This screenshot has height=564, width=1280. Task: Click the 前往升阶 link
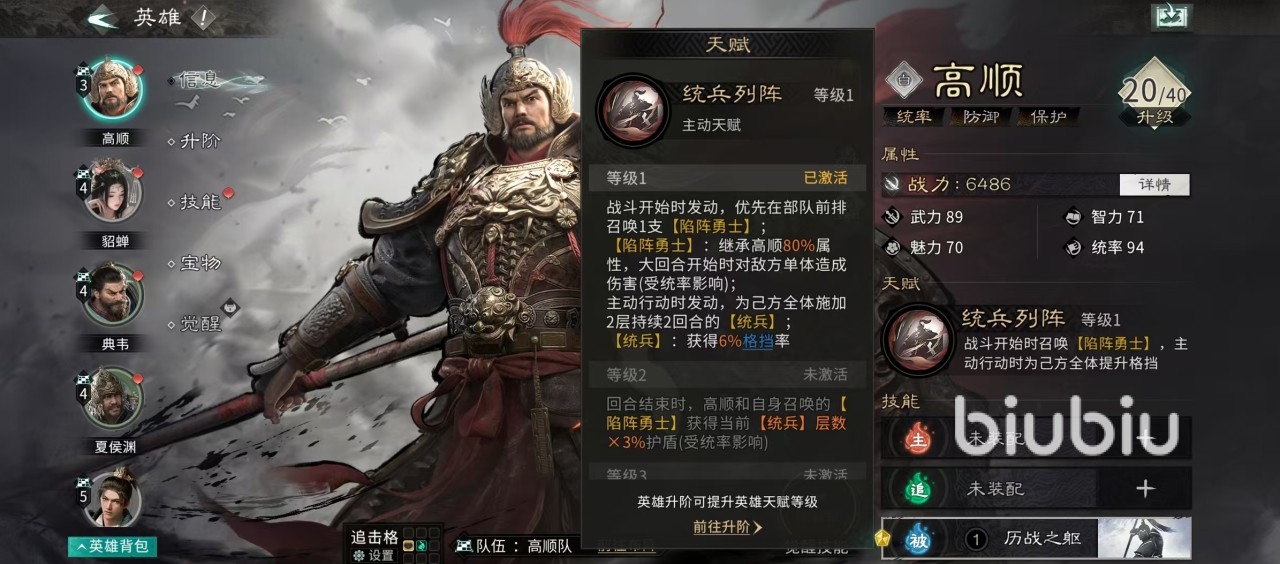727,527
